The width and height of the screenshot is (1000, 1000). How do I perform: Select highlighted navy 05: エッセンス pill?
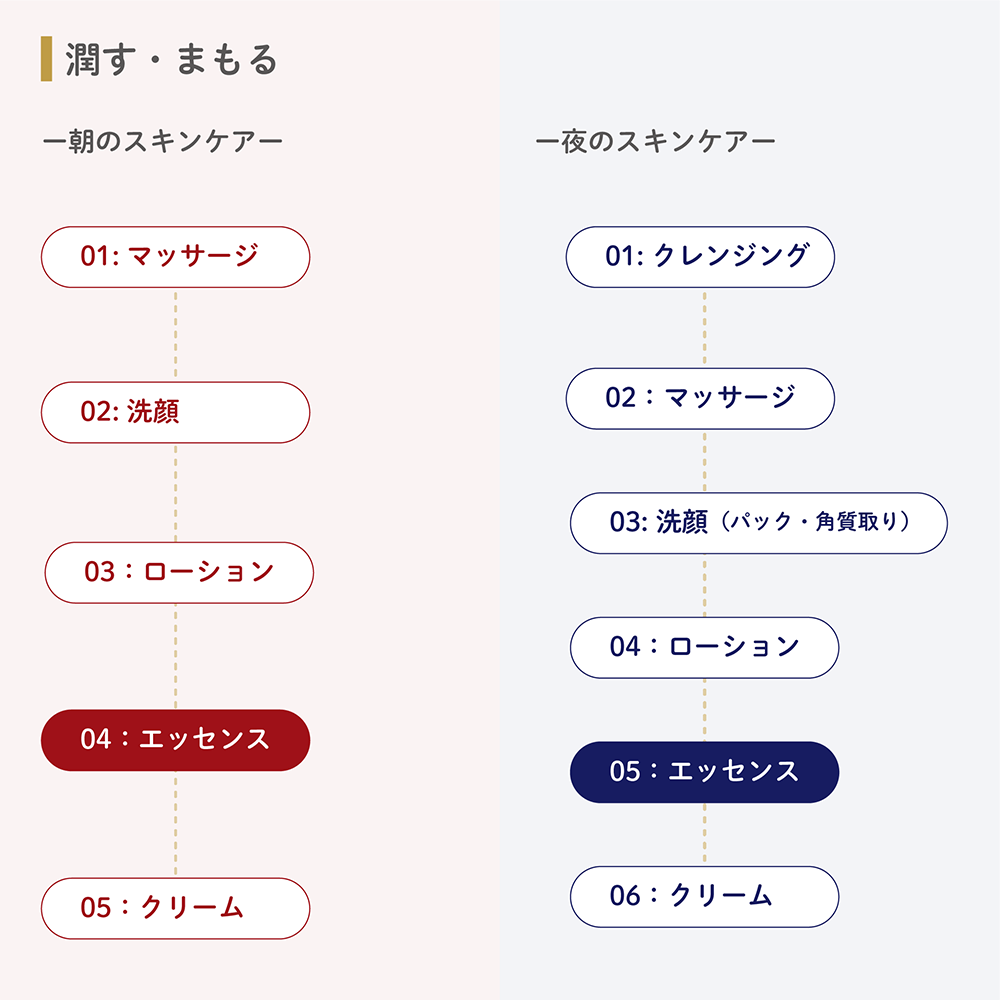pos(705,772)
